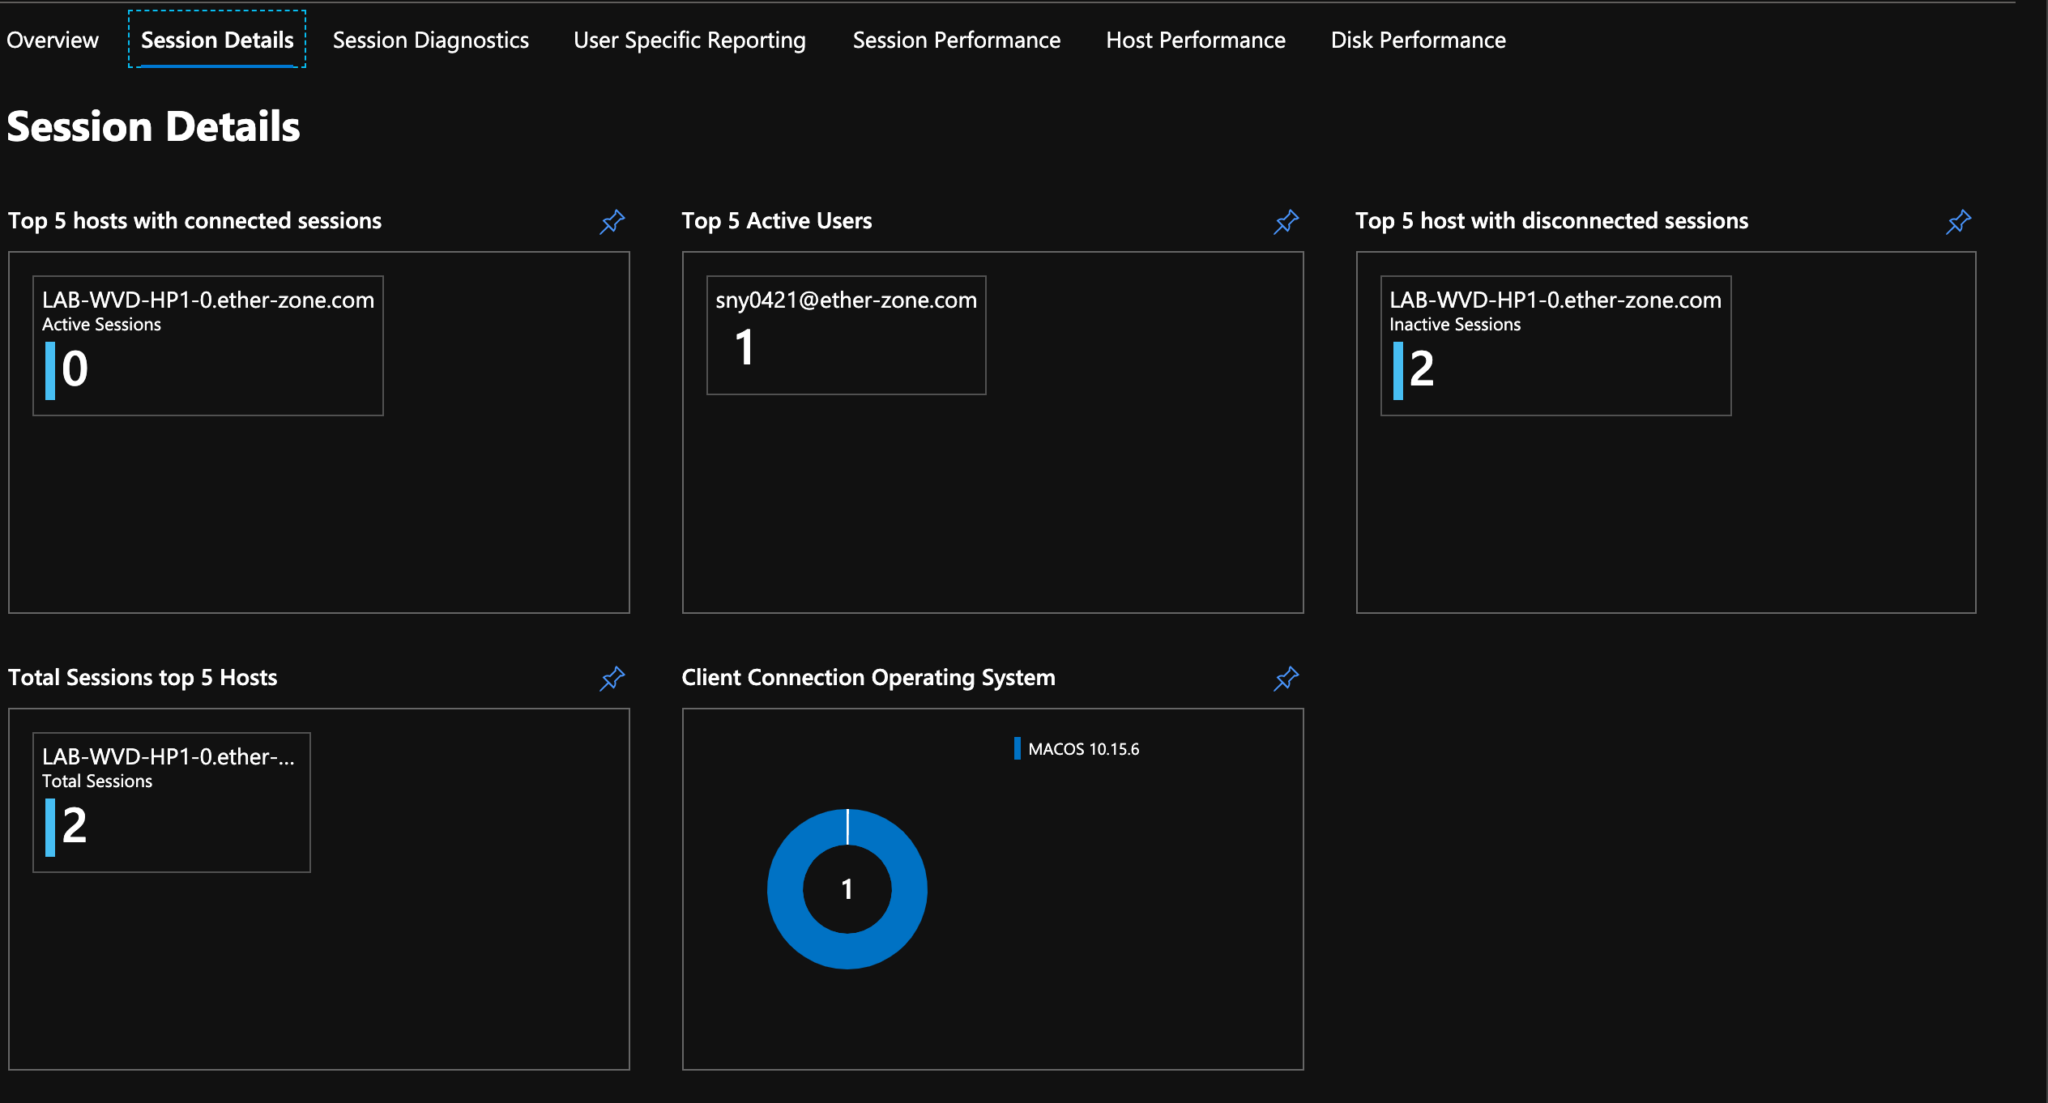Click the MACOS 10.15.6 legend color swatch
The height and width of the screenshot is (1103, 2048).
point(1017,749)
